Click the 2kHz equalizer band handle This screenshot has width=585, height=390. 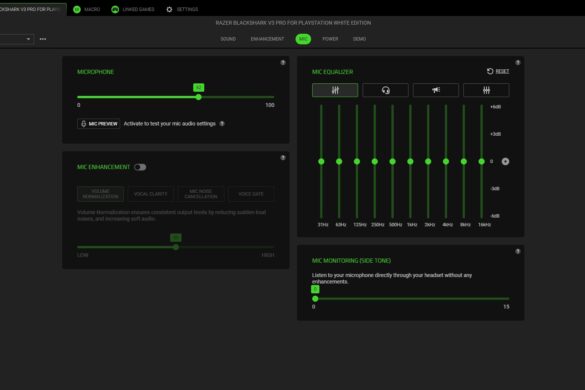point(428,161)
